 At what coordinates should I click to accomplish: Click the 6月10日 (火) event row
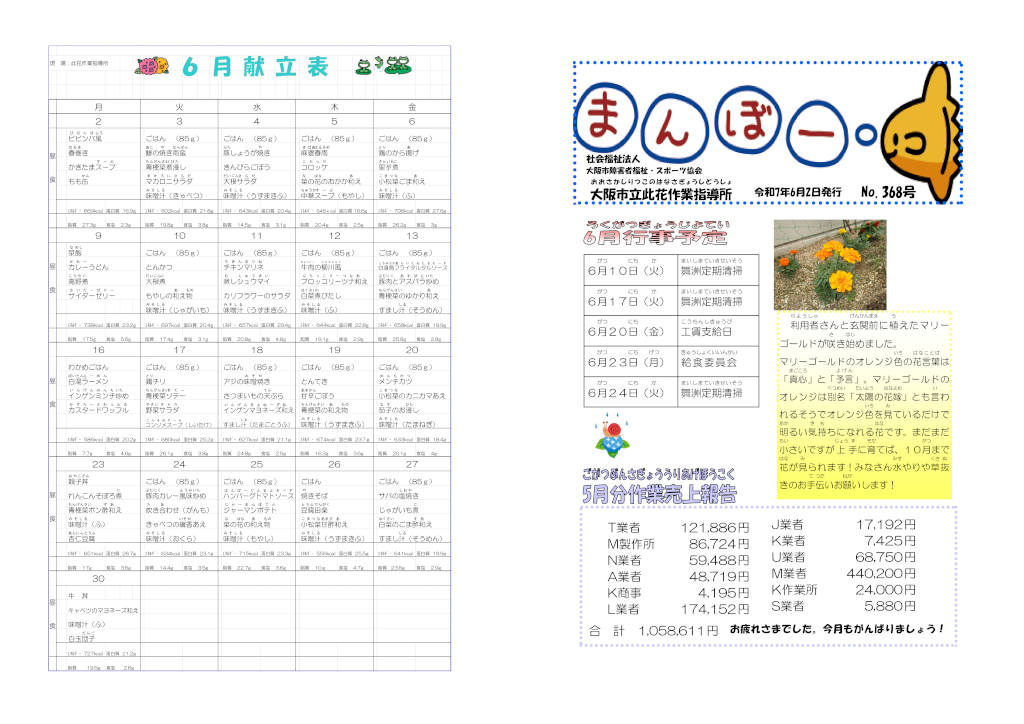(x=671, y=271)
